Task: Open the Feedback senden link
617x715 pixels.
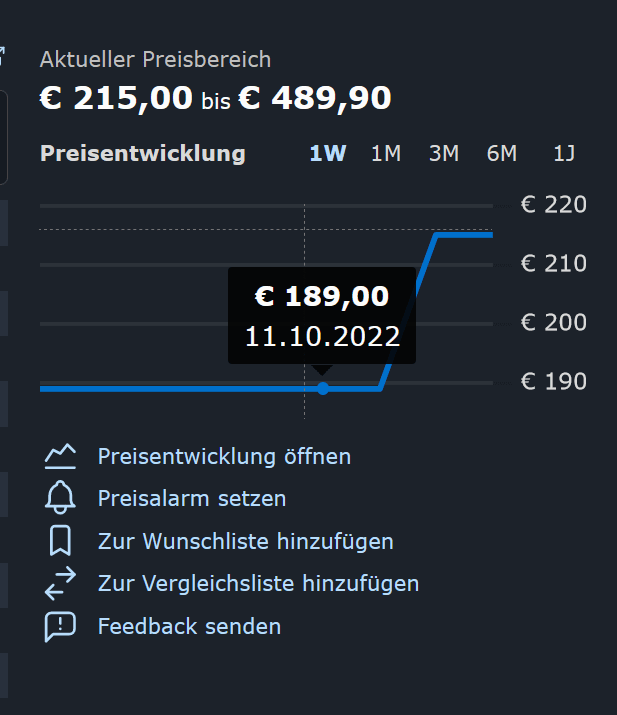Action: click(189, 626)
